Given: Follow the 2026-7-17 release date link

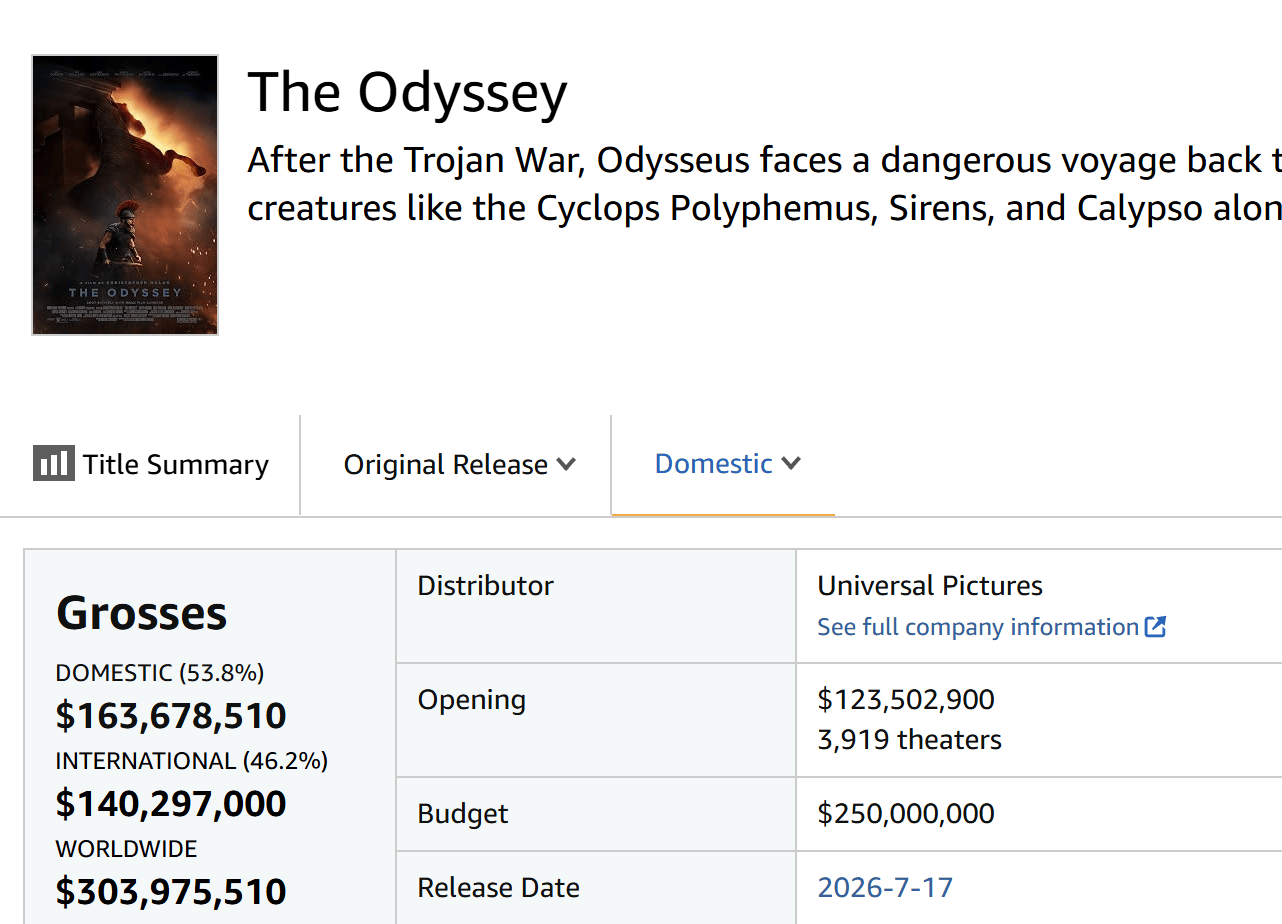Looking at the screenshot, I should click(x=885, y=888).
